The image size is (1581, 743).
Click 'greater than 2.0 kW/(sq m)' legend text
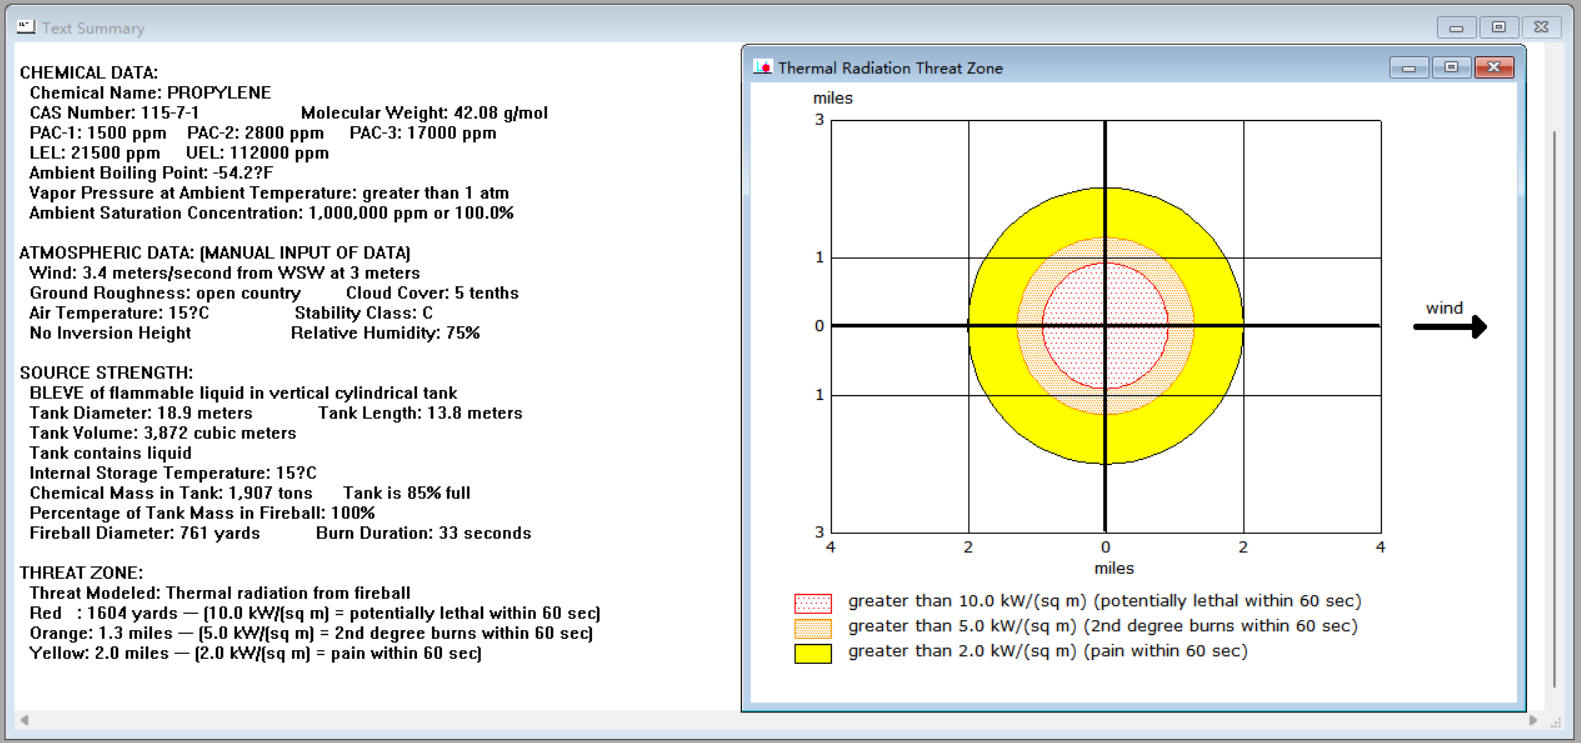[x=1048, y=651]
